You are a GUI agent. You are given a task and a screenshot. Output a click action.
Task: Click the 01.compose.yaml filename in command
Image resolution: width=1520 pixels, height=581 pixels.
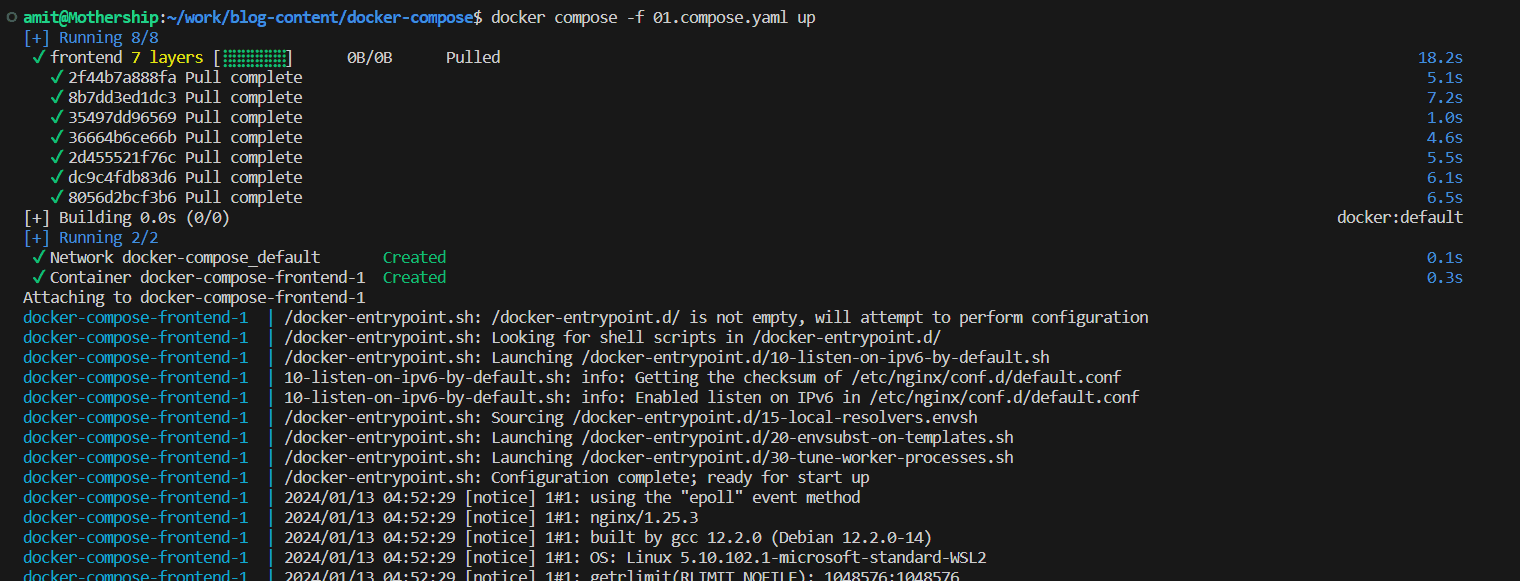point(720,17)
